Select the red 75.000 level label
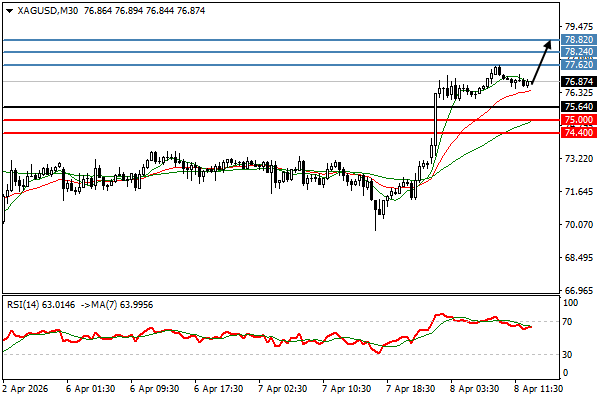 click(x=578, y=120)
